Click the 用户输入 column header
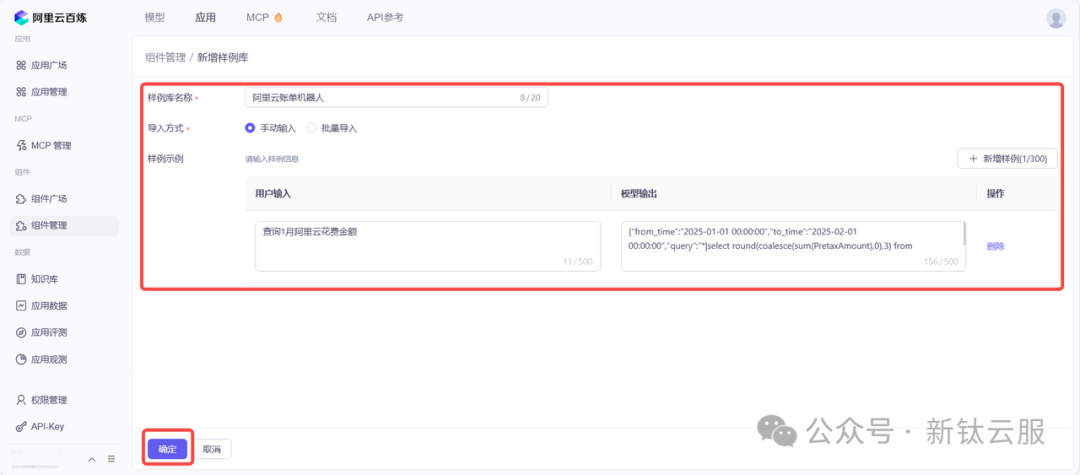The height and width of the screenshot is (475, 1080). pyautogui.click(x=273, y=194)
